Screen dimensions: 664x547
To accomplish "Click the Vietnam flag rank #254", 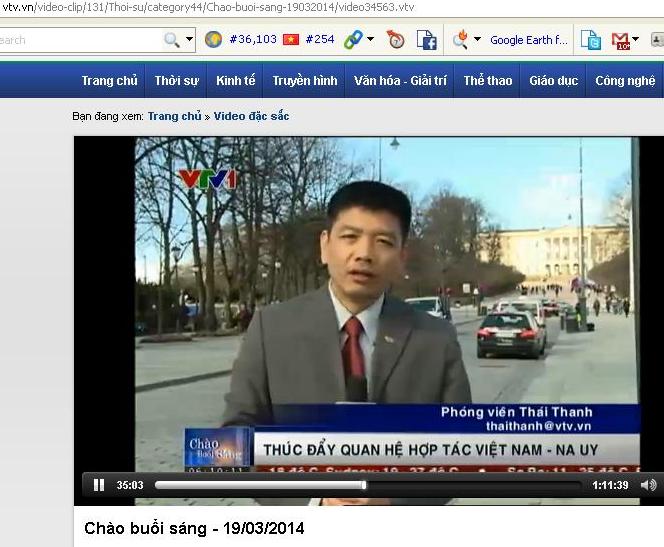I will pos(291,40).
